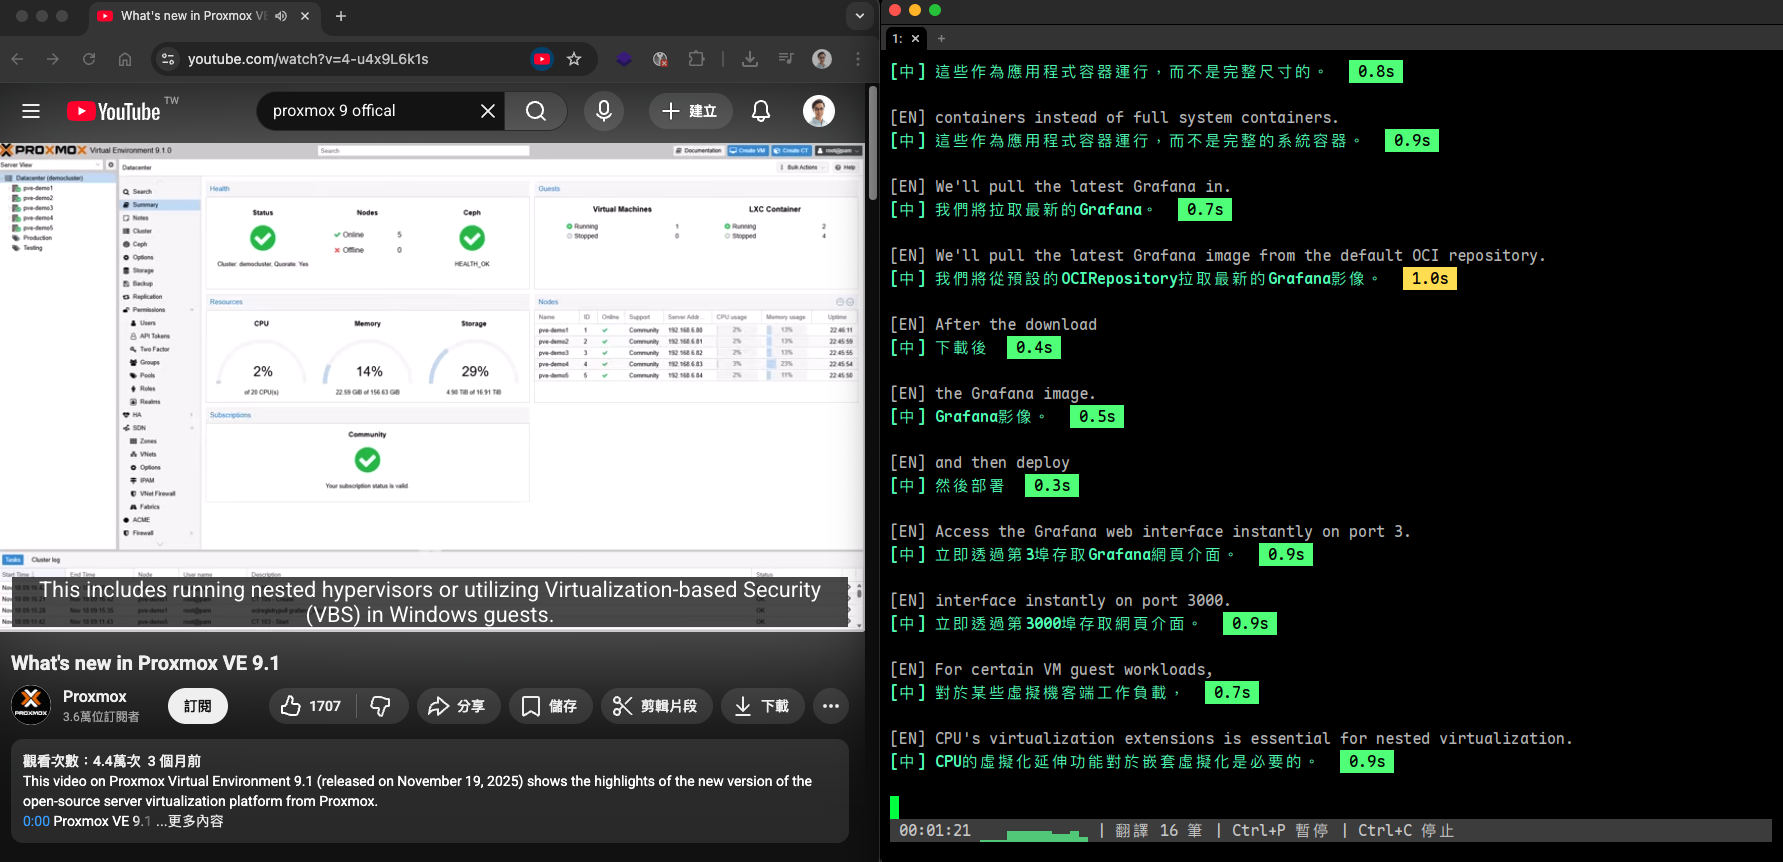Open the browser three-dot menu
Image resolution: width=1783 pixels, height=862 pixels.
(x=858, y=59)
